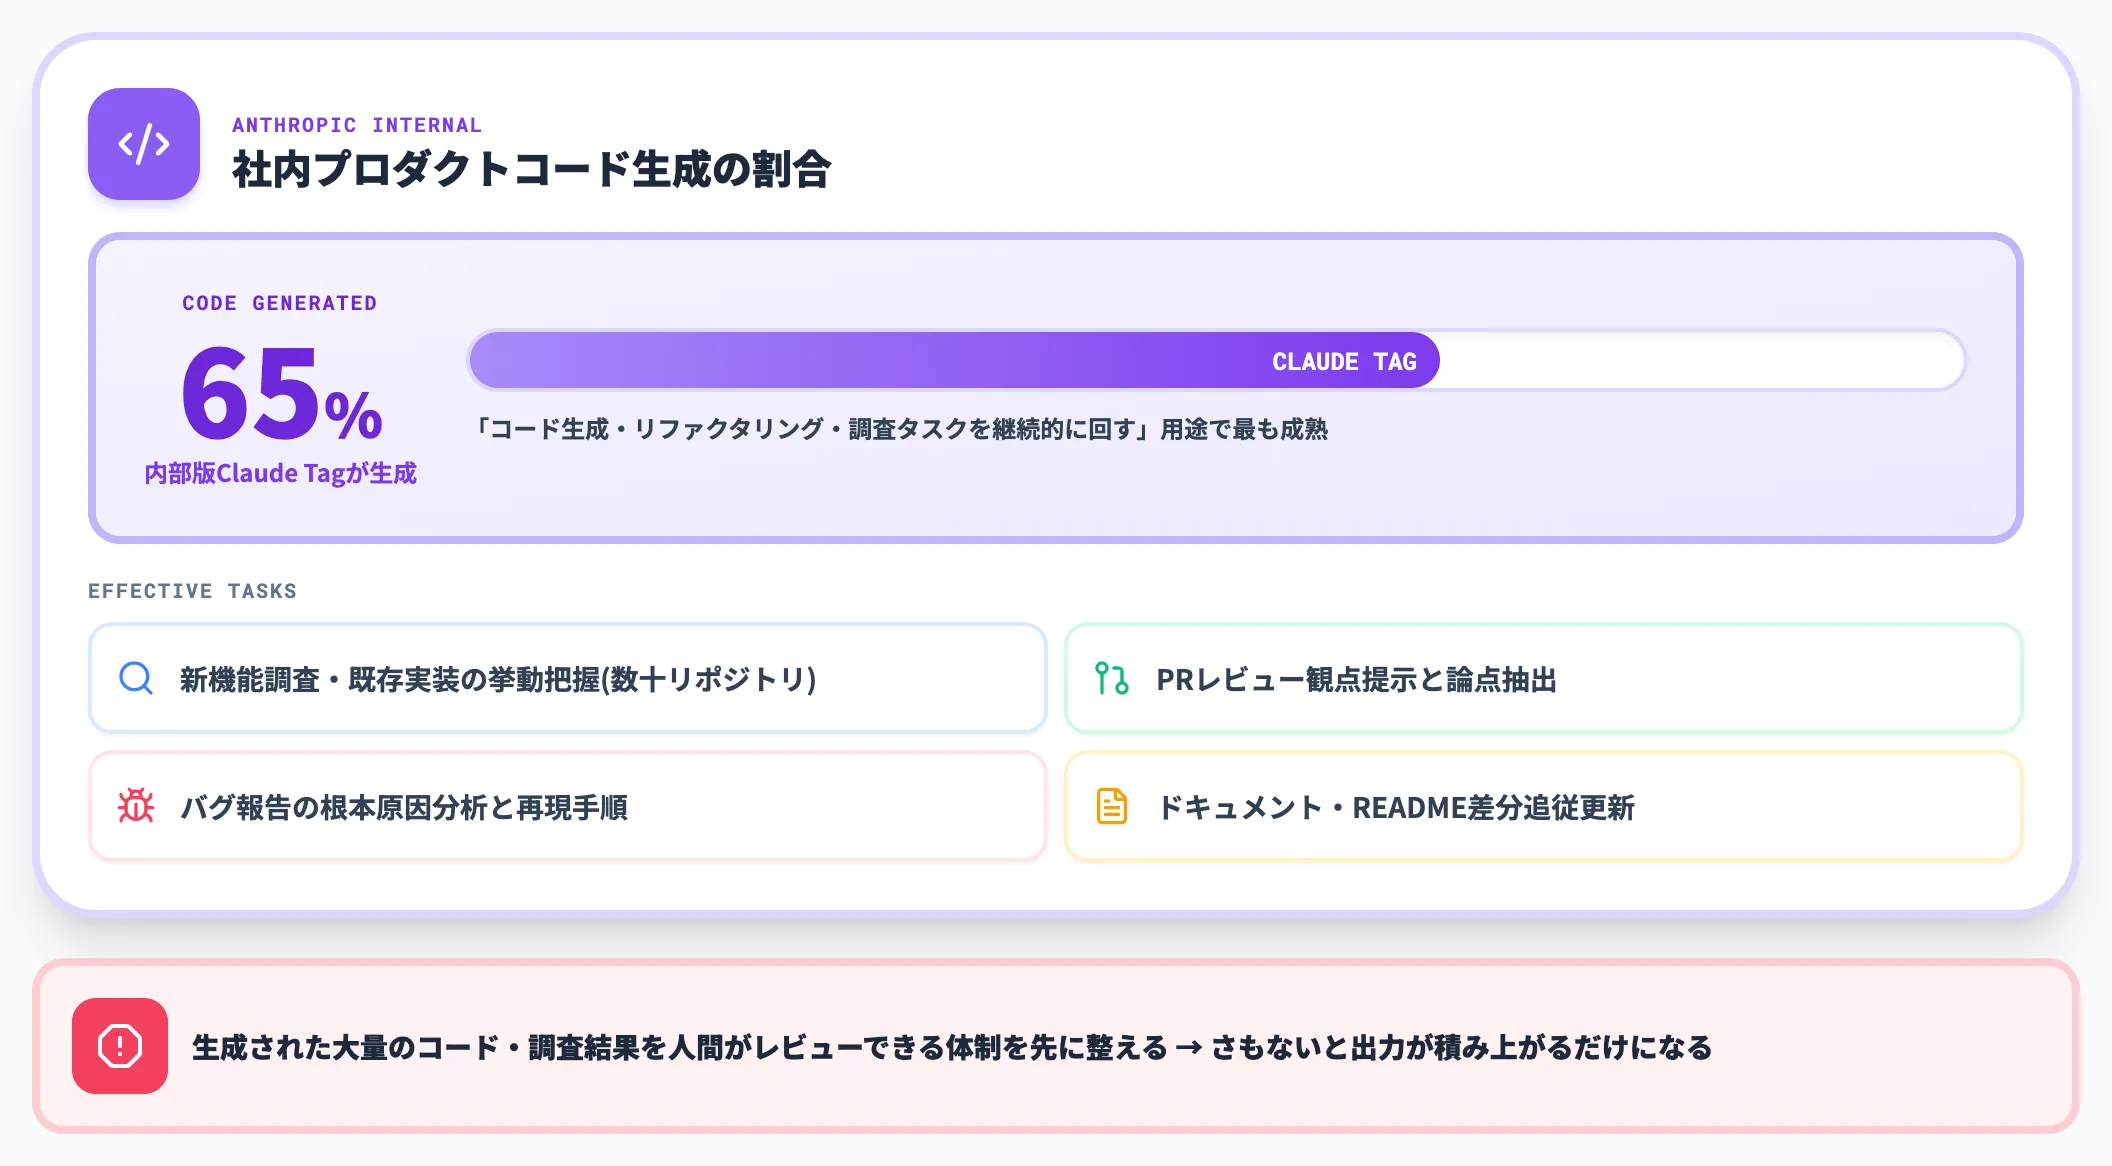The height and width of the screenshot is (1166, 2112).
Task: Click the green pull request icon
Action: click(1112, 679)
